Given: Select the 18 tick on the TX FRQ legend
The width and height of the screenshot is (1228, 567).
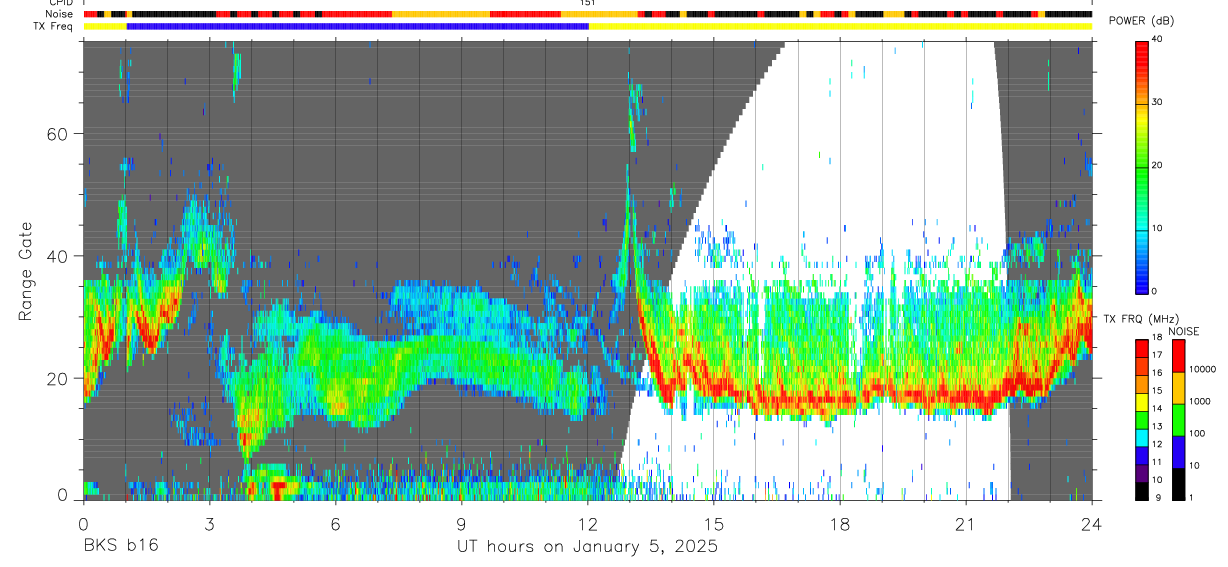Looking at the screenshot, I should (x=1155, y=338).
